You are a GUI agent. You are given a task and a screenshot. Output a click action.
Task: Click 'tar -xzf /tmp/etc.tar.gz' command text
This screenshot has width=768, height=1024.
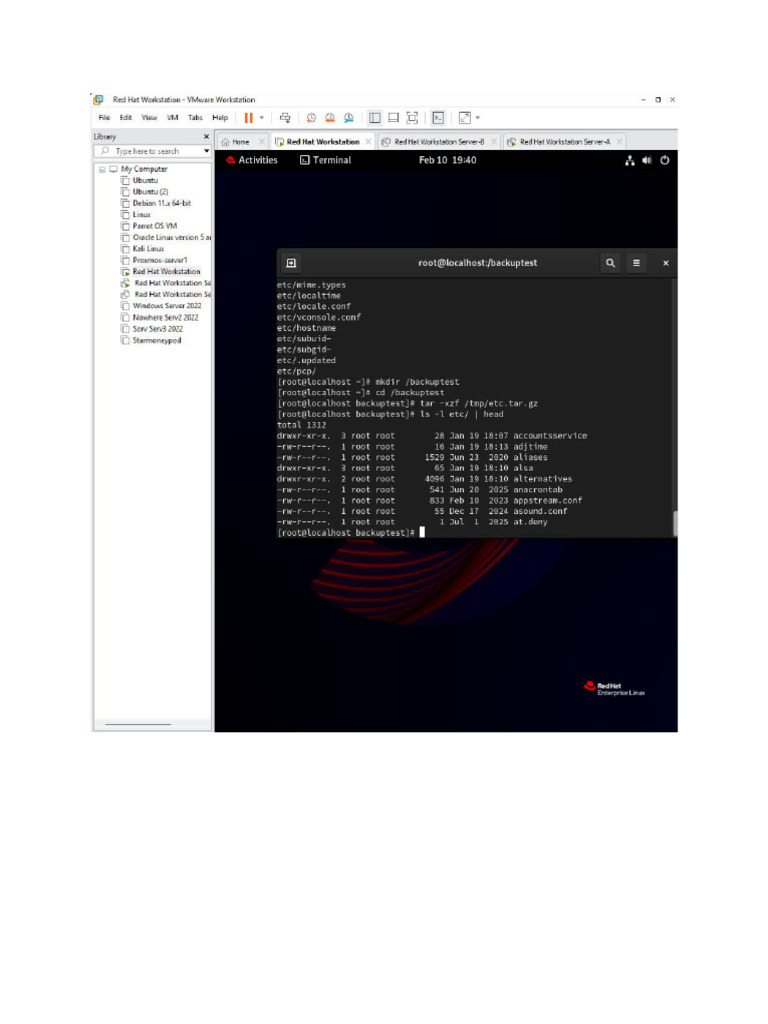click(479, 404)
